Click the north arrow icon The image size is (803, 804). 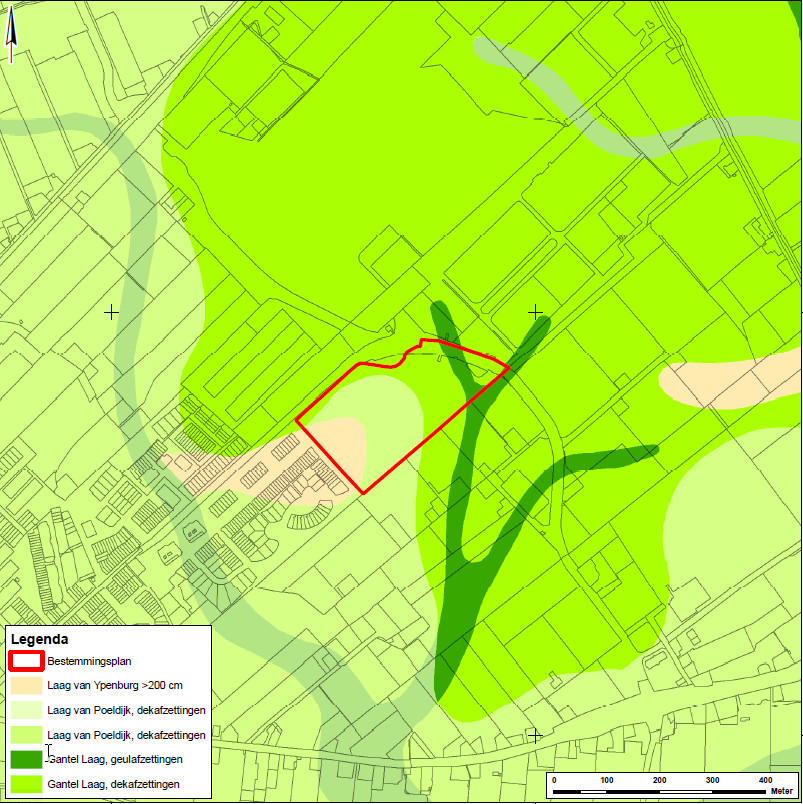pos(11,35)
